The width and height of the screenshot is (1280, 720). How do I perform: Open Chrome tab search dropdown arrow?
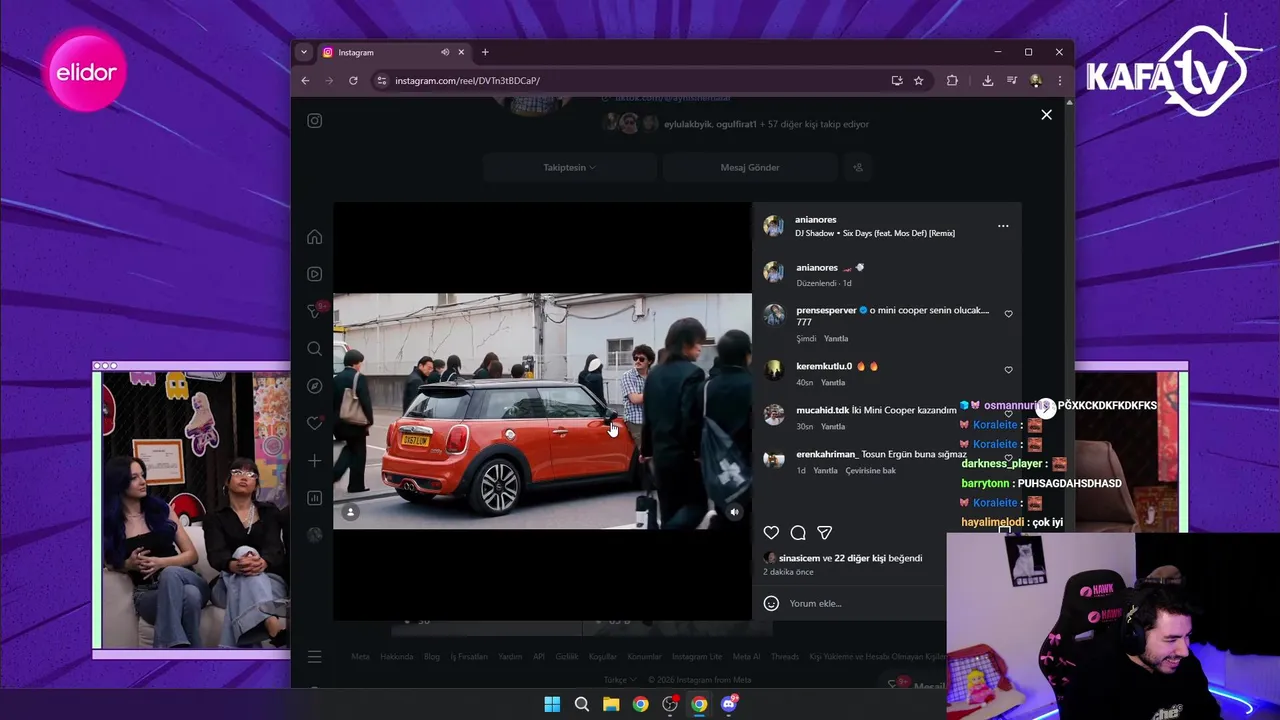304,52
